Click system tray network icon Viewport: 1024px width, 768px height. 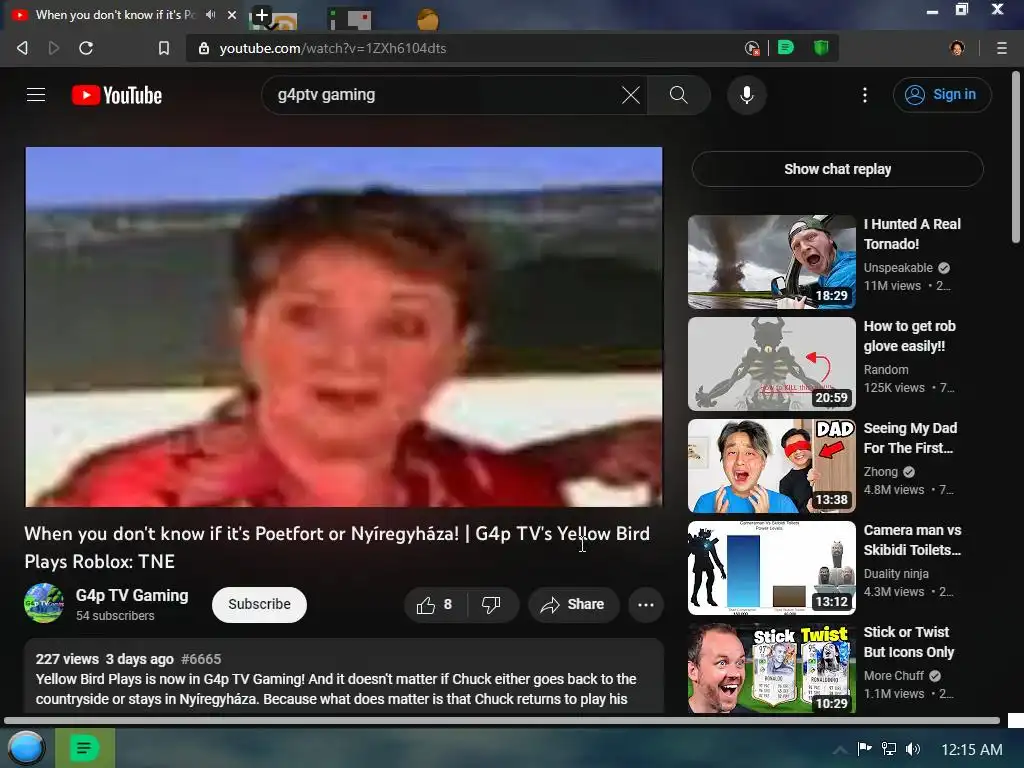(888, 749)
